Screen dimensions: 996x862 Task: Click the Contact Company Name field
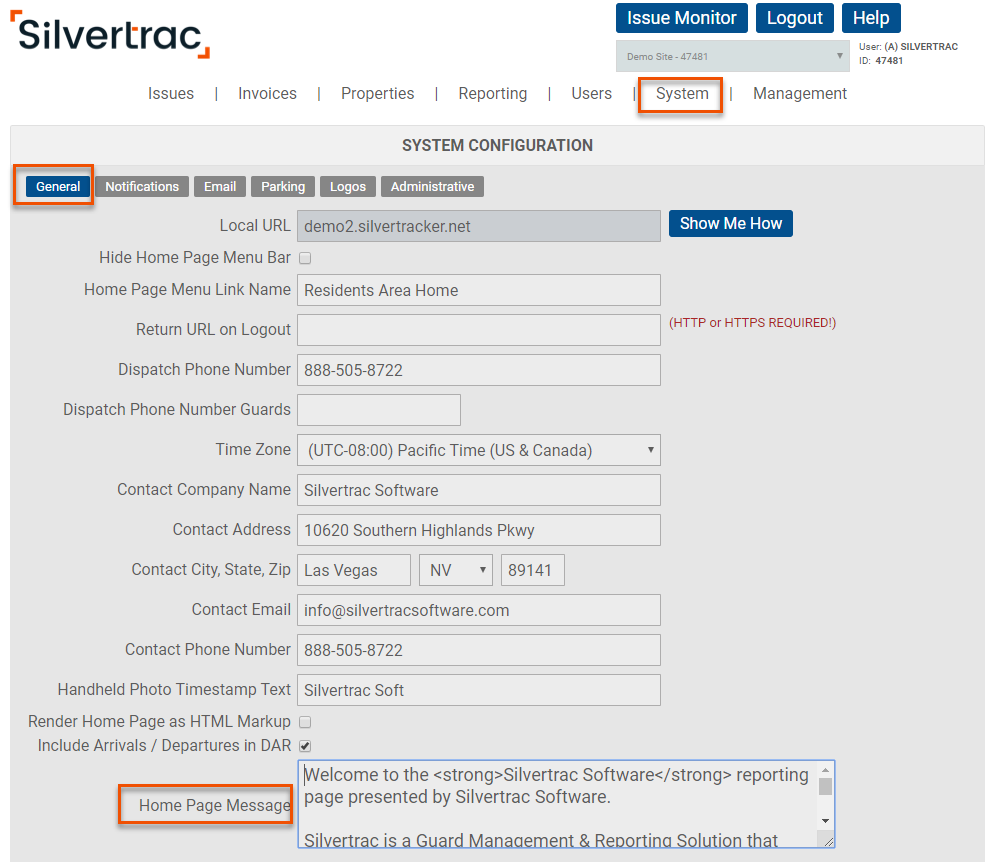tap(479, 490)
